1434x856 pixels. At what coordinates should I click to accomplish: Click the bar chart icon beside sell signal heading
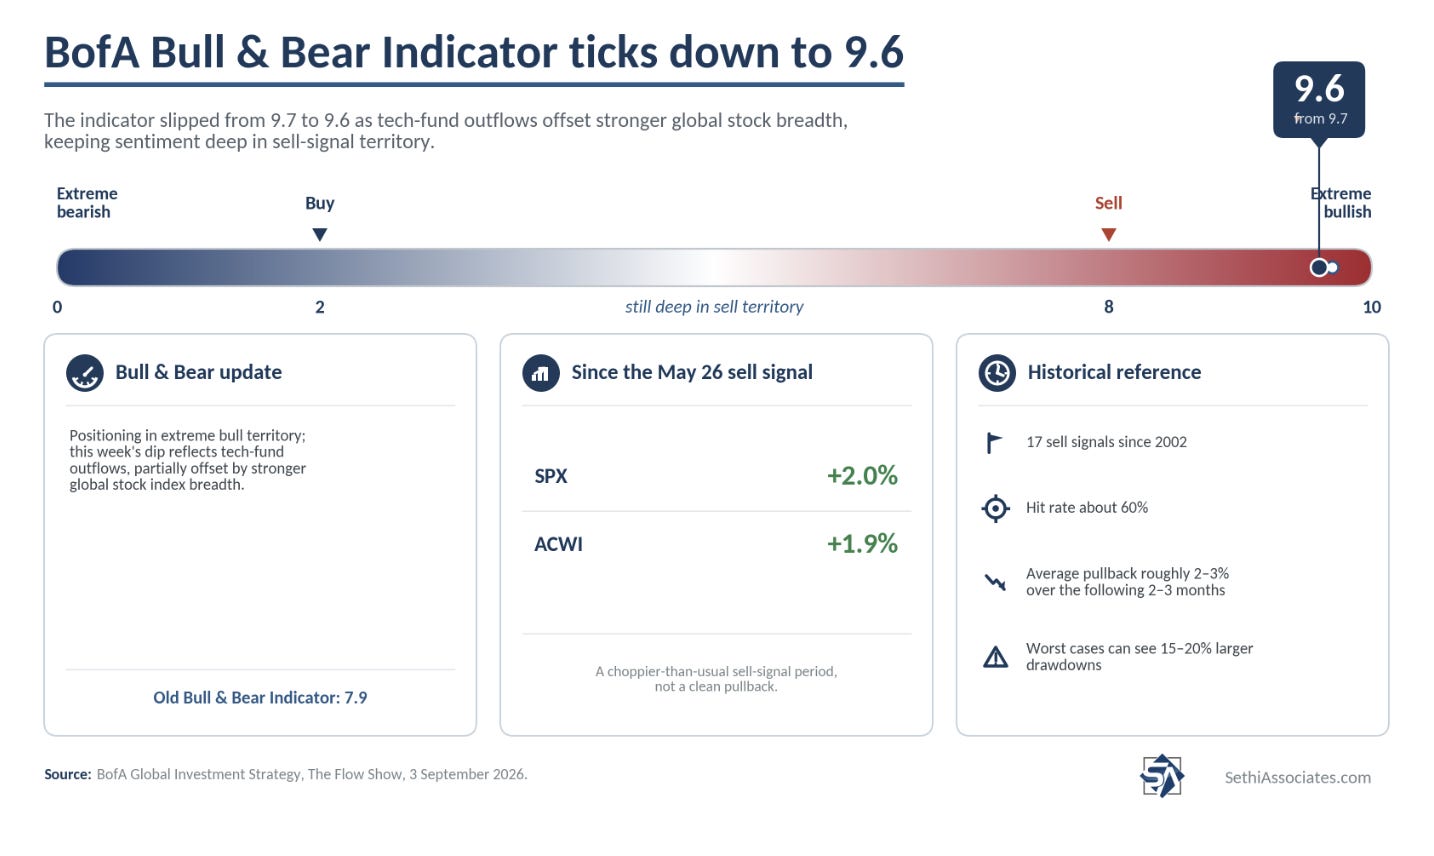coord(541,373)
